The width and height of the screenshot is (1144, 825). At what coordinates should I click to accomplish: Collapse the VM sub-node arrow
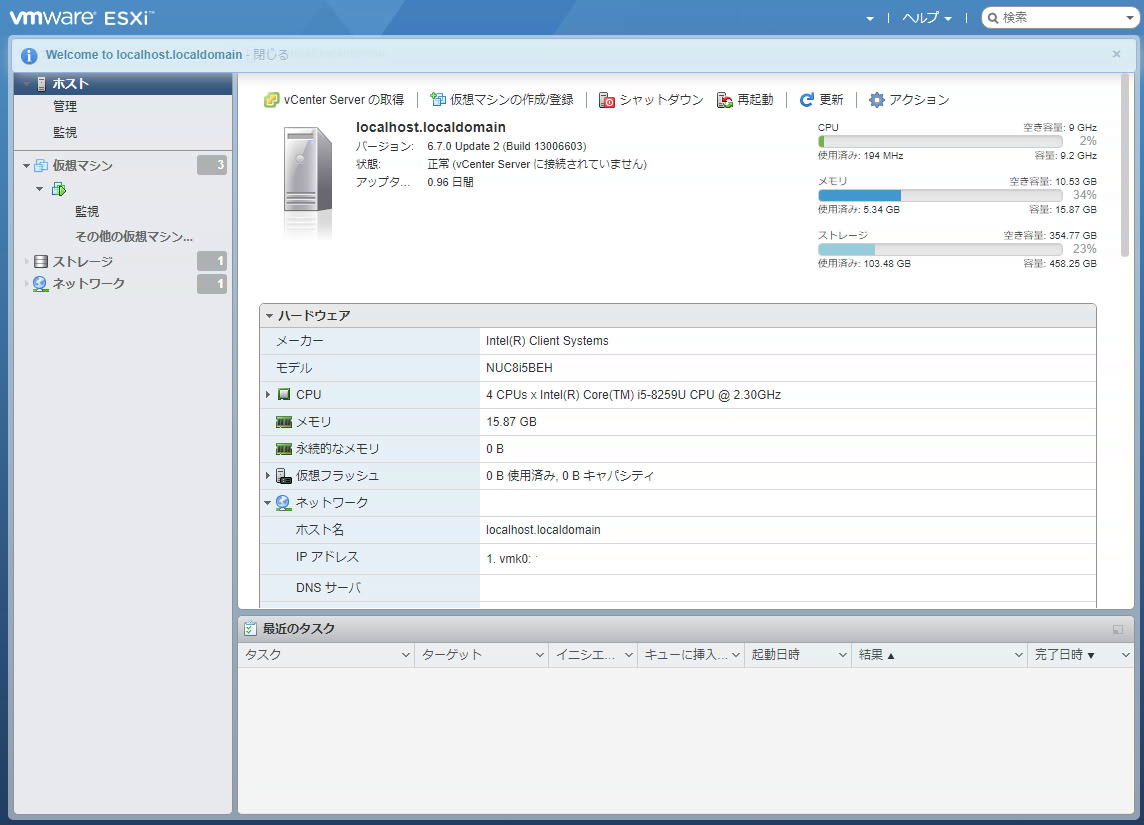pos(39,190)
